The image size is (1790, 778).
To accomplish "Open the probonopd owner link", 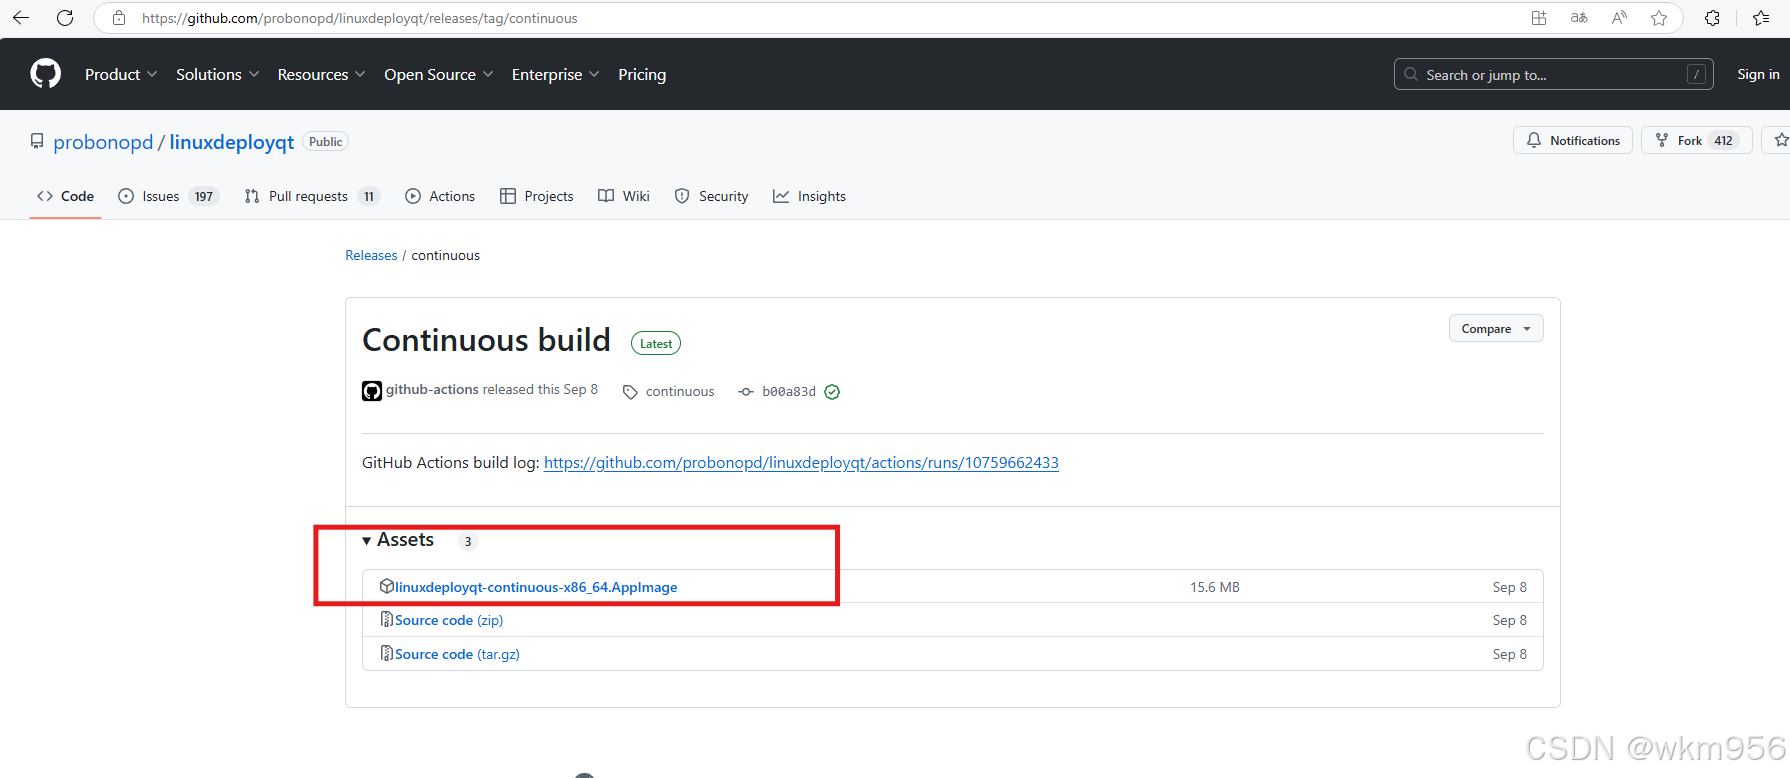I will click(103, 142).
